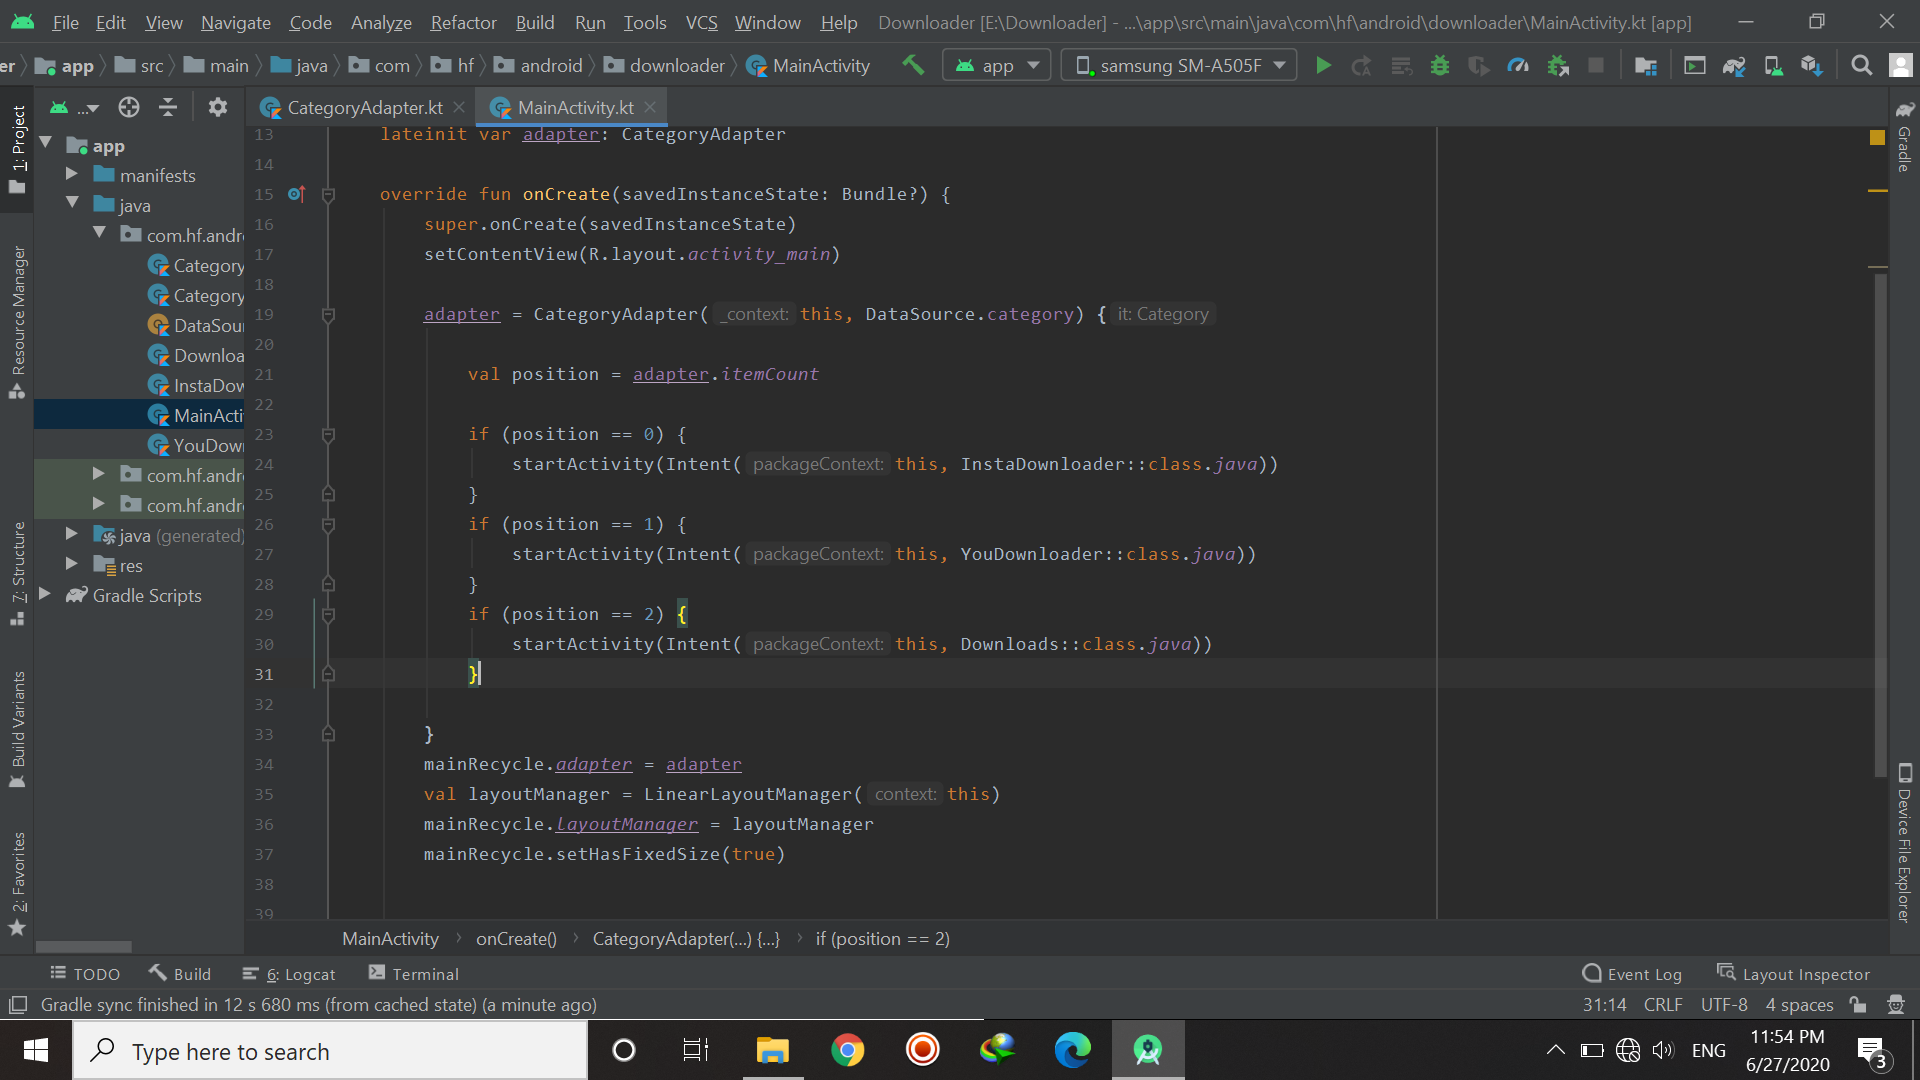Open the TODO tool window

(x=85, y=974)
